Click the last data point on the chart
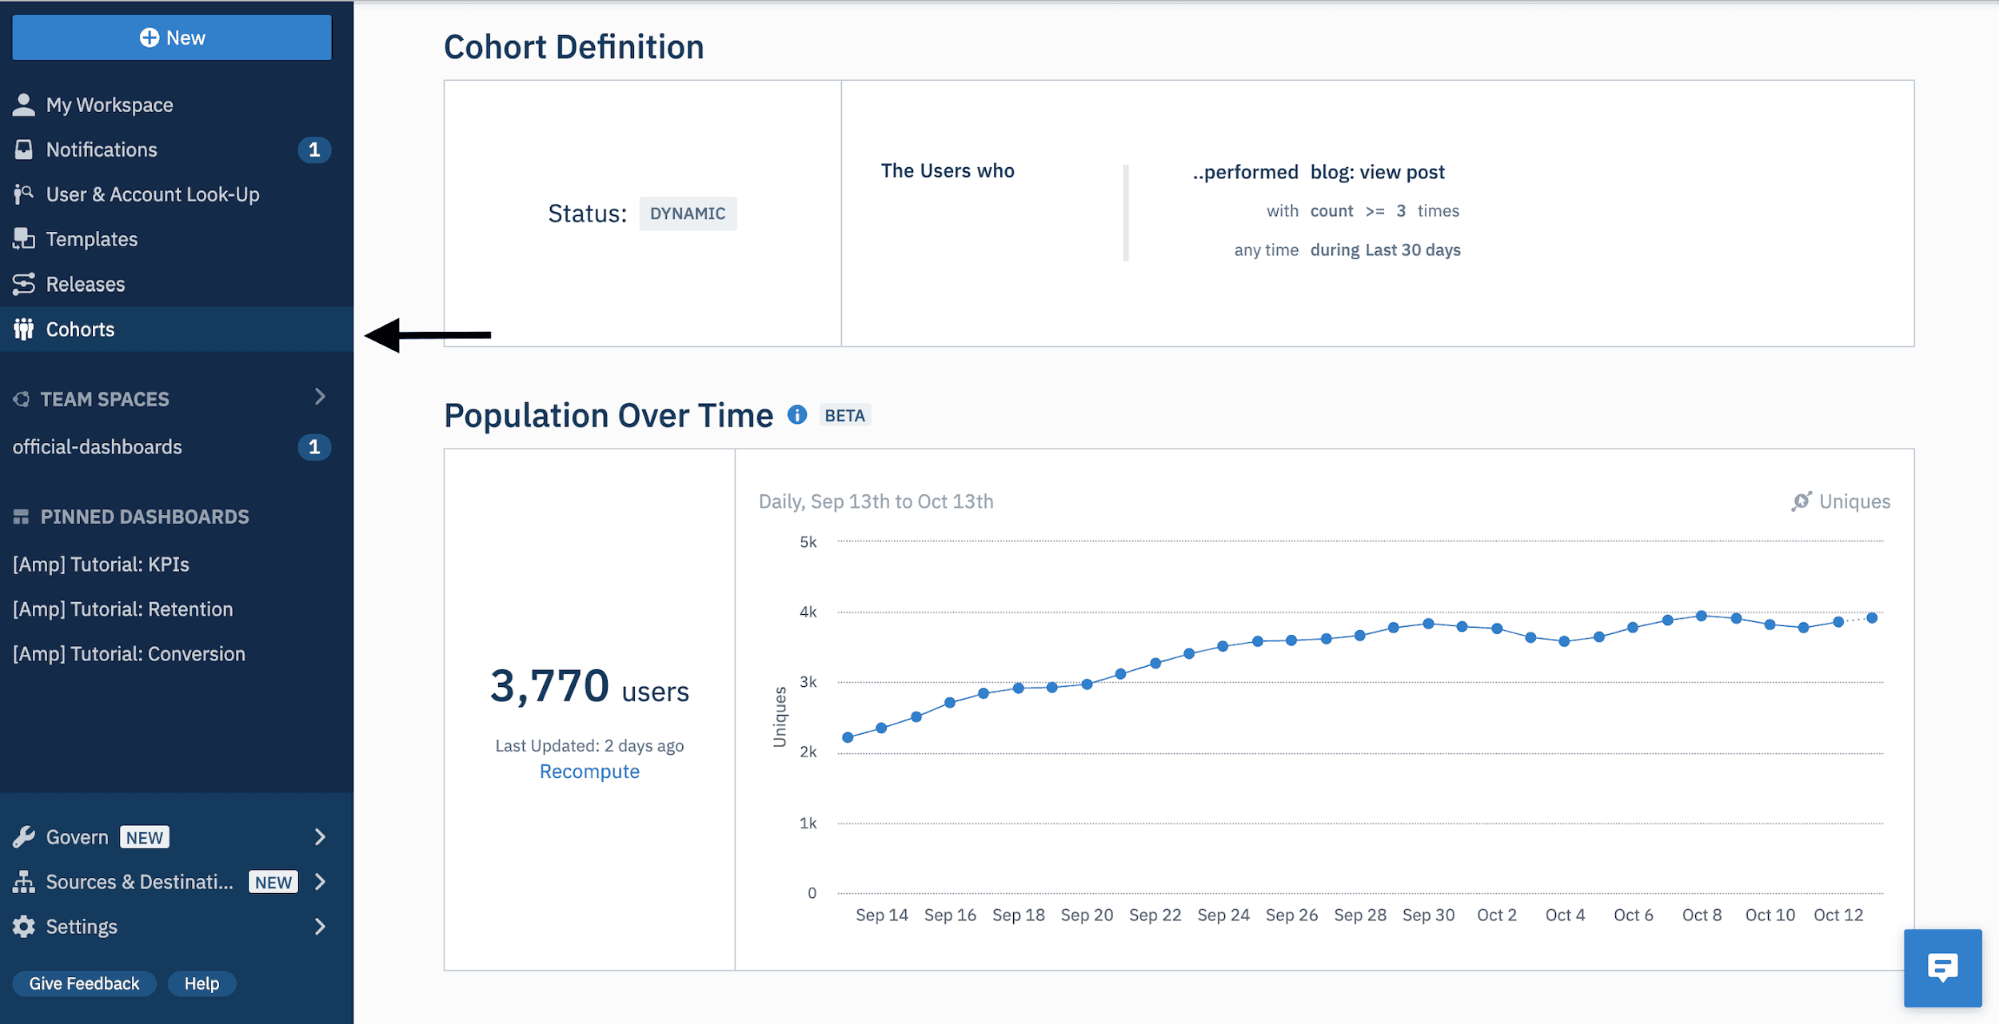Screen dimensions: 1999x1025 (x=1872, y=618)
